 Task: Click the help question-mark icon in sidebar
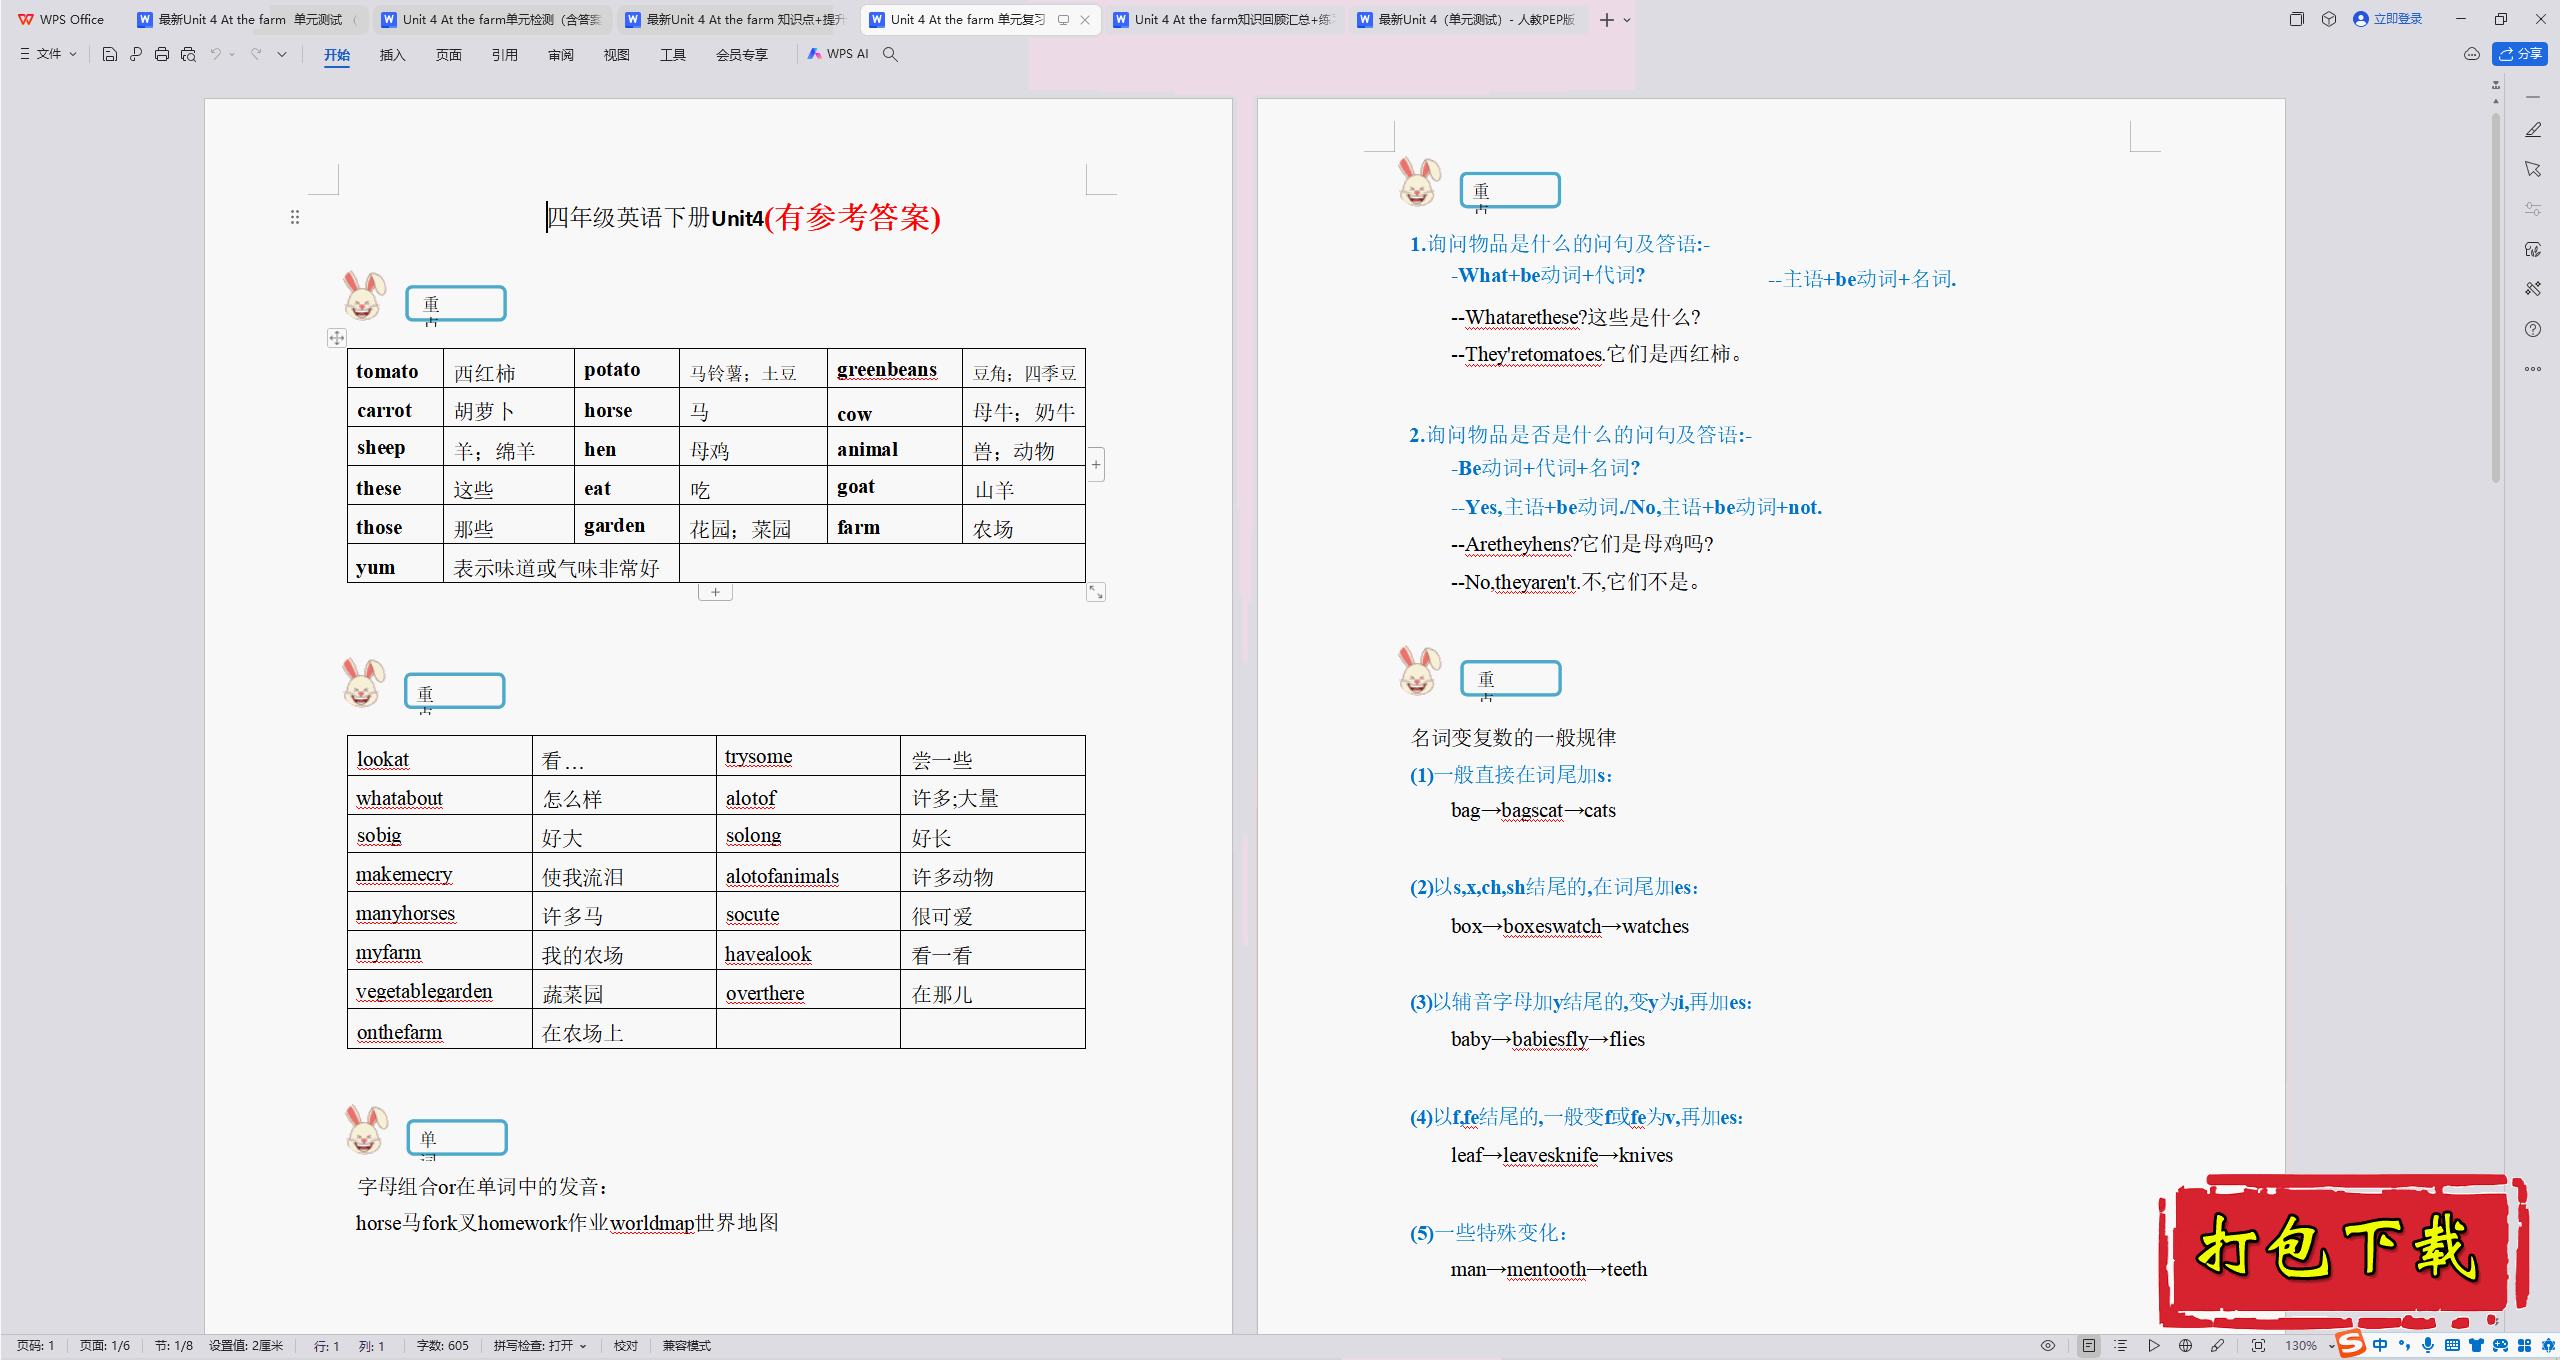[x=2533, y=329]
